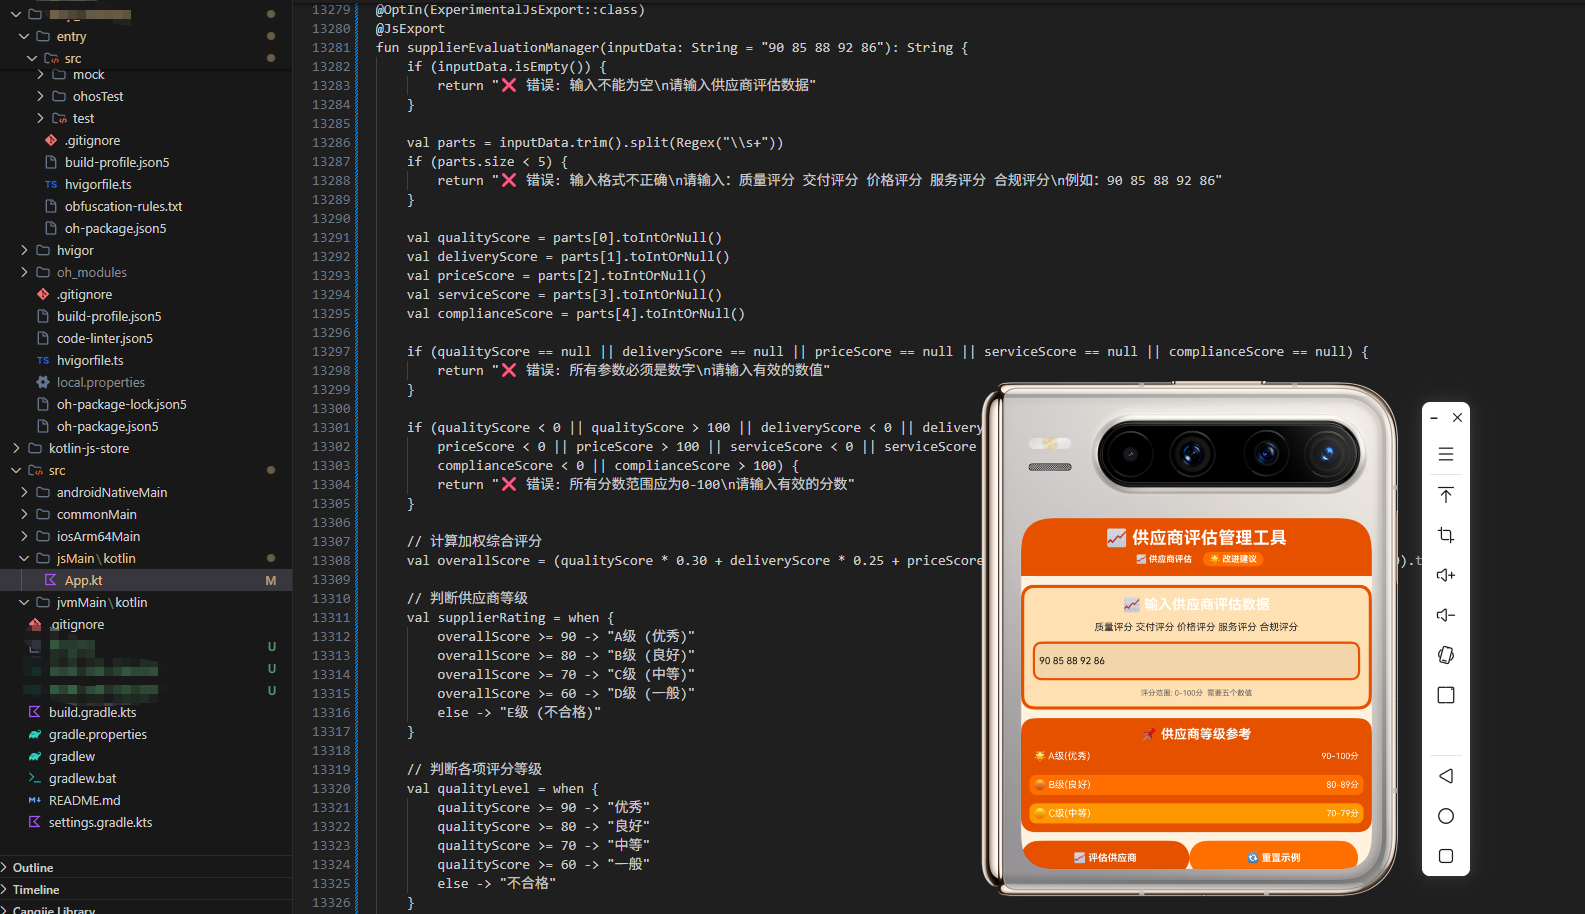
Task: Click the settings.gradle.kts Kotlin icon
Action: point(35,822)
